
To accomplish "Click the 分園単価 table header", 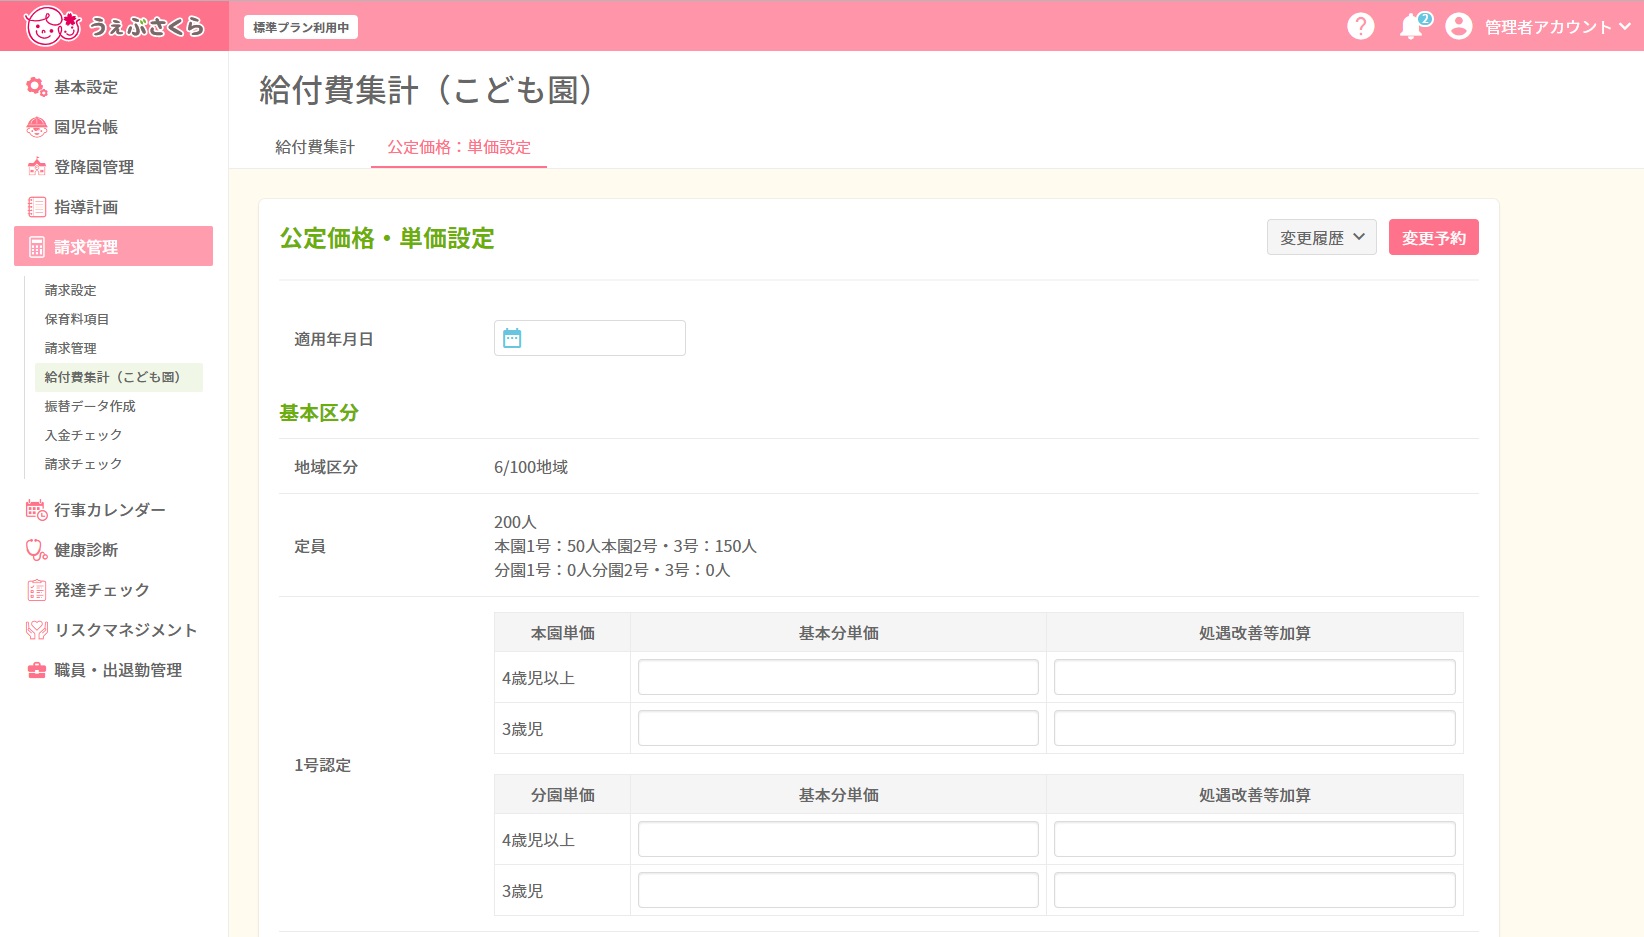I will click(x=562, y=795).
